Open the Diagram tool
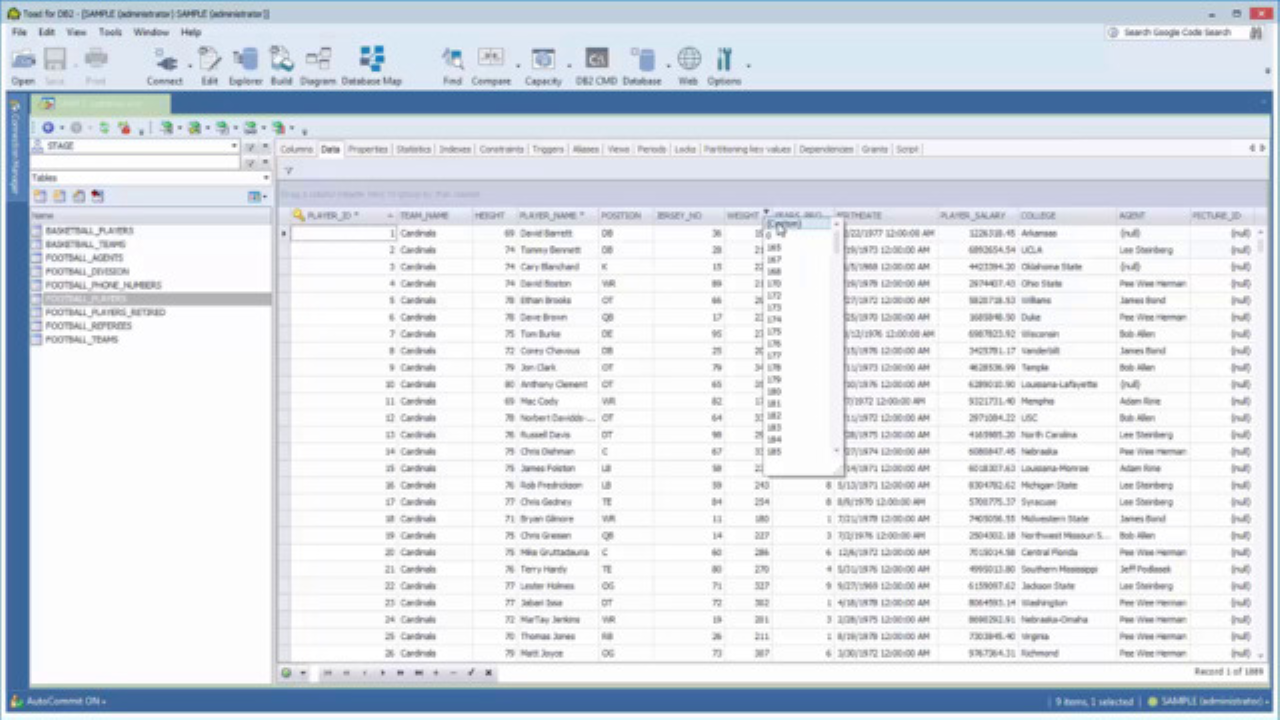The width and height of the screenshot is (1280, 720). point(317,58)
